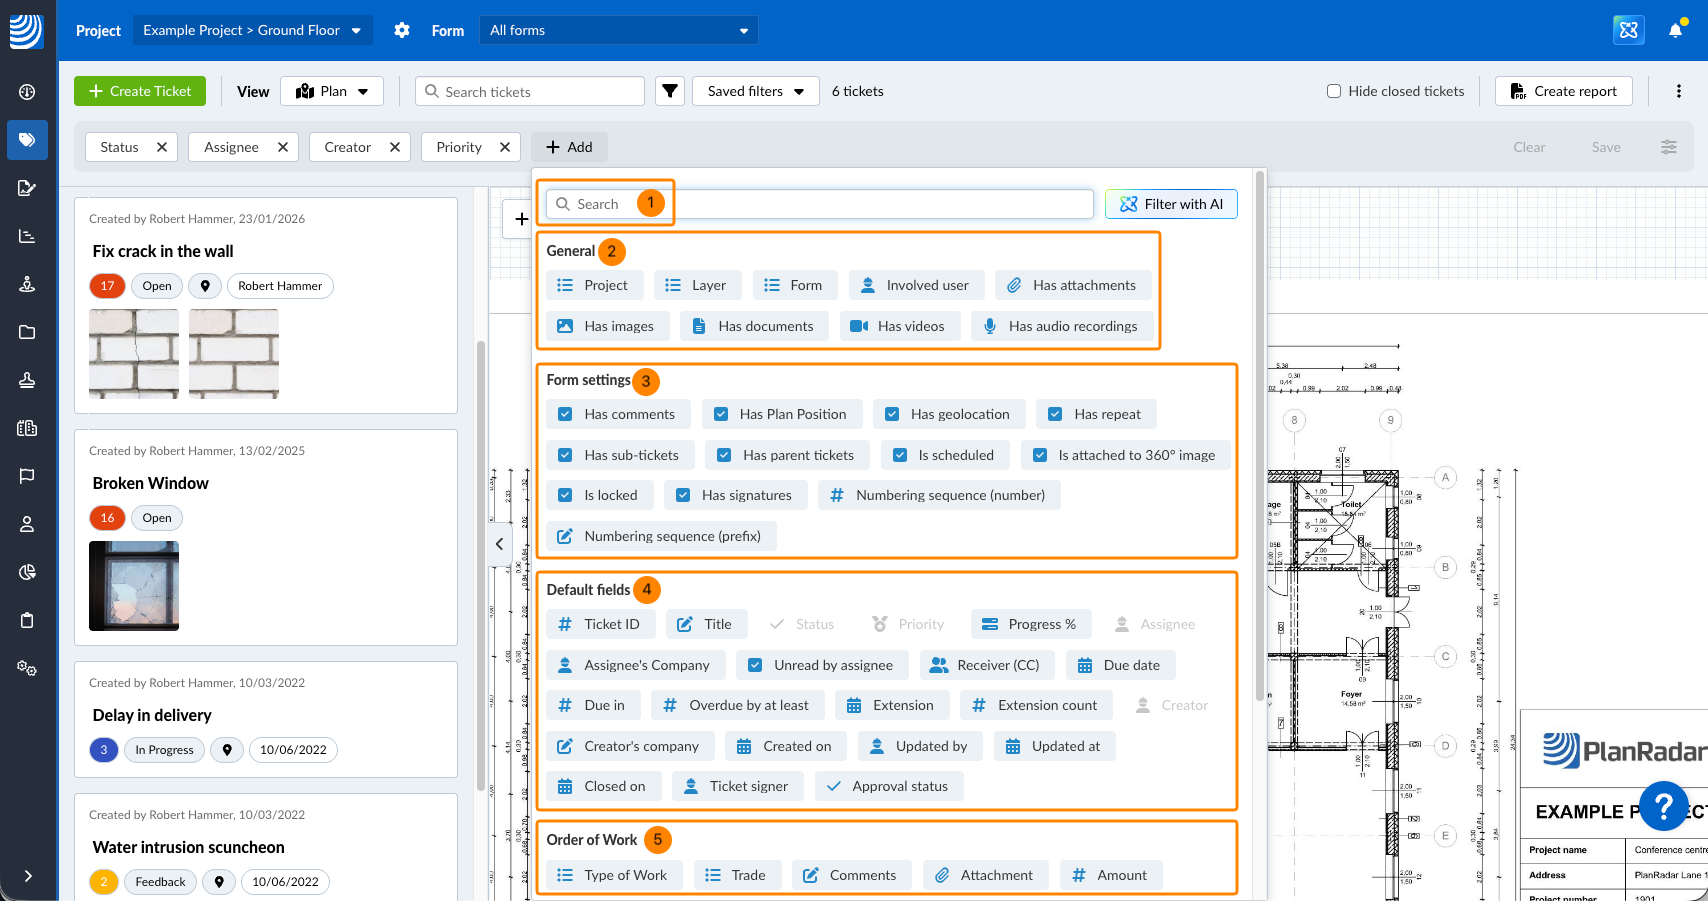Enable Hide closed tickets checkbox
This screenshot has height=901, width=1708.
point(1334,91)
